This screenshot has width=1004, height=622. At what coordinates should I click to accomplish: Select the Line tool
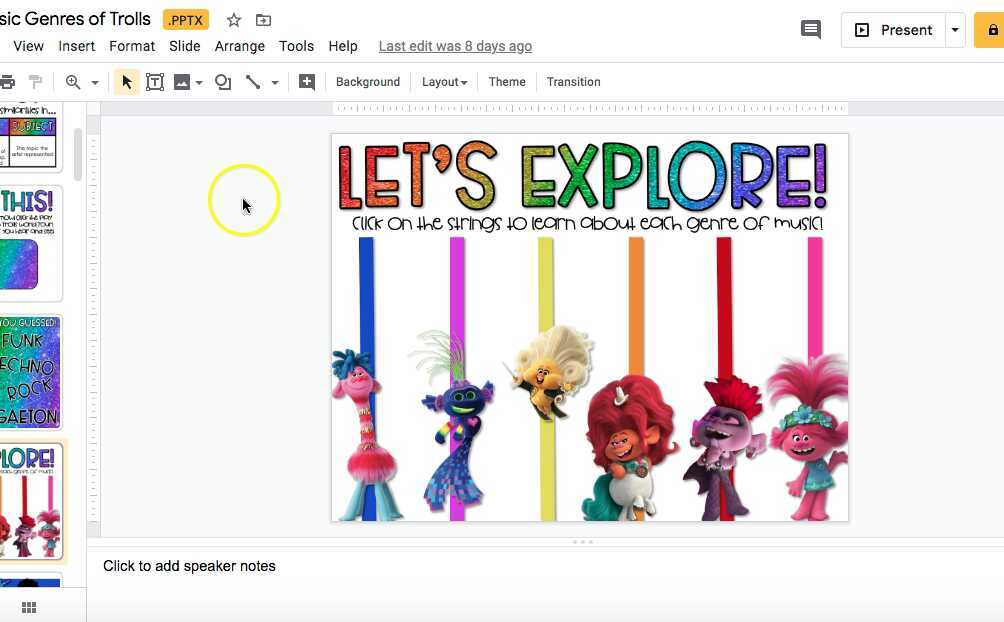coord(252,82)
